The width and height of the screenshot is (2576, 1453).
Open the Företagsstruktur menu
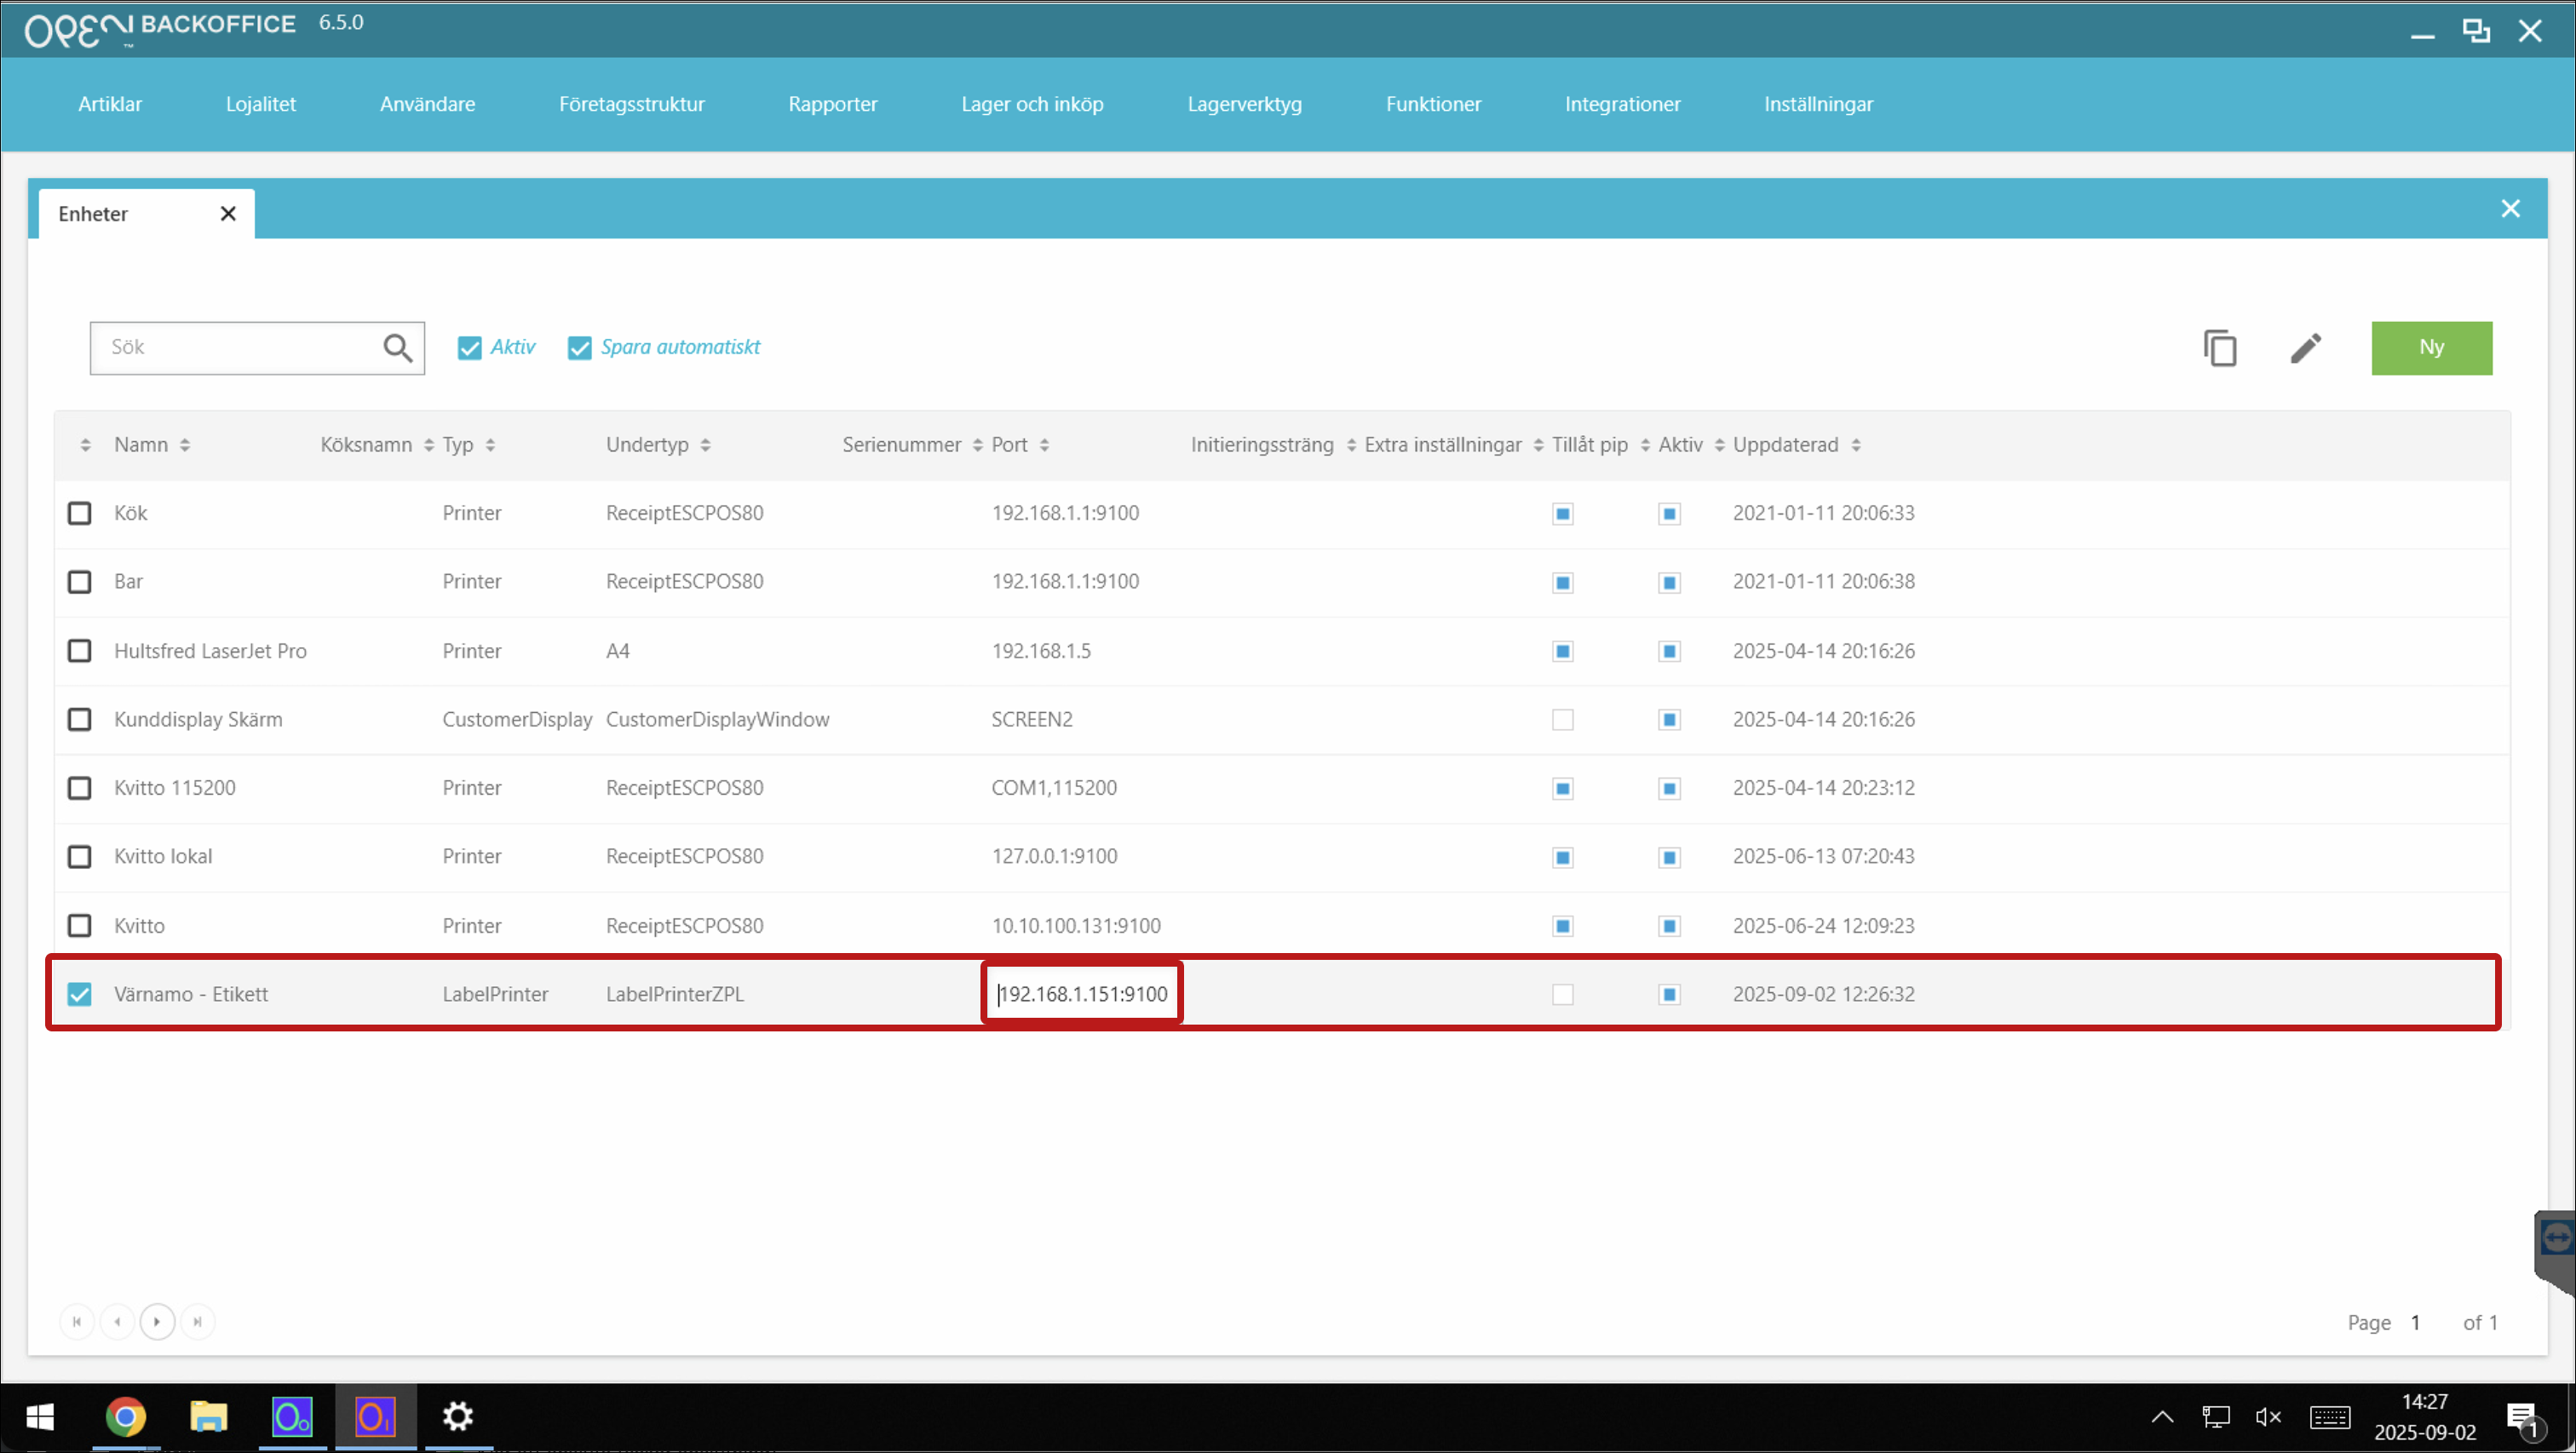632,104
